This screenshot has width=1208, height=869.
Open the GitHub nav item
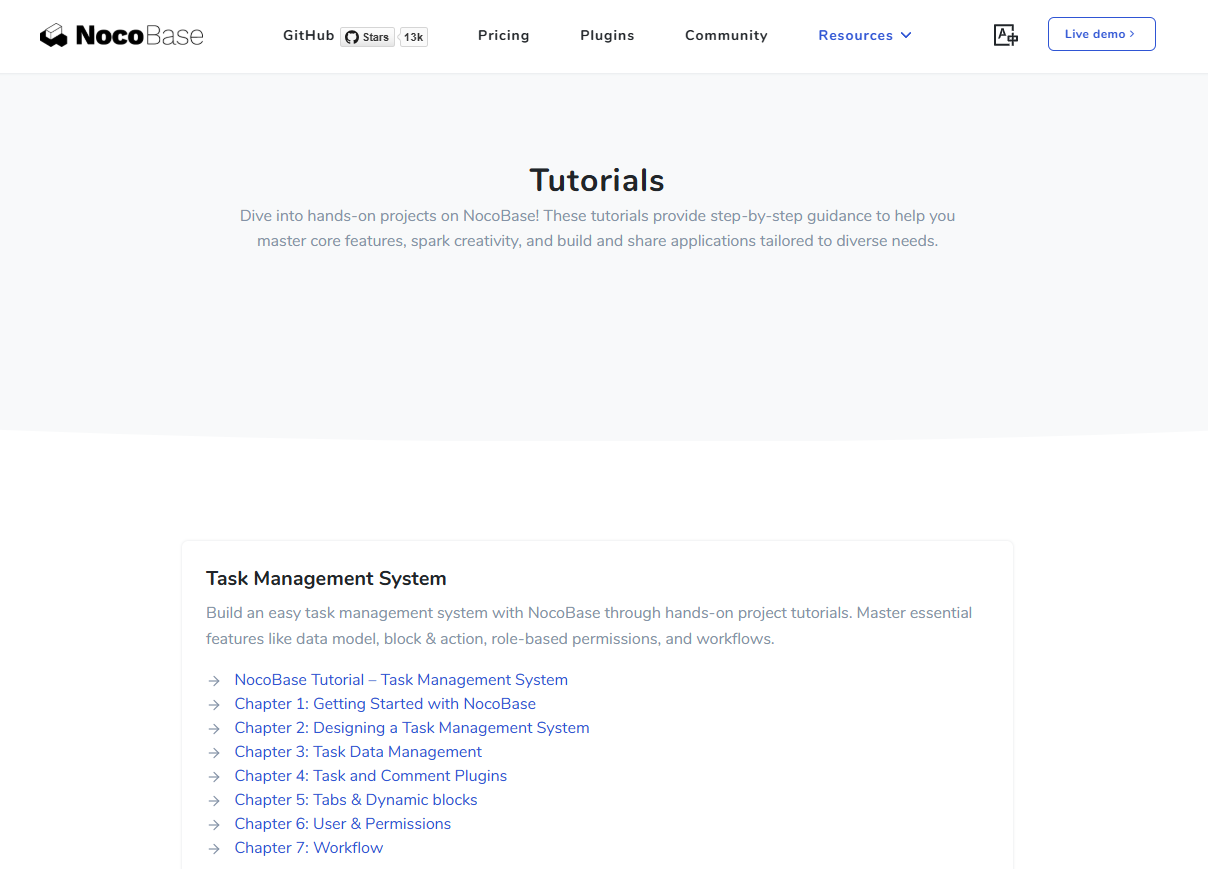pos(308,35)
